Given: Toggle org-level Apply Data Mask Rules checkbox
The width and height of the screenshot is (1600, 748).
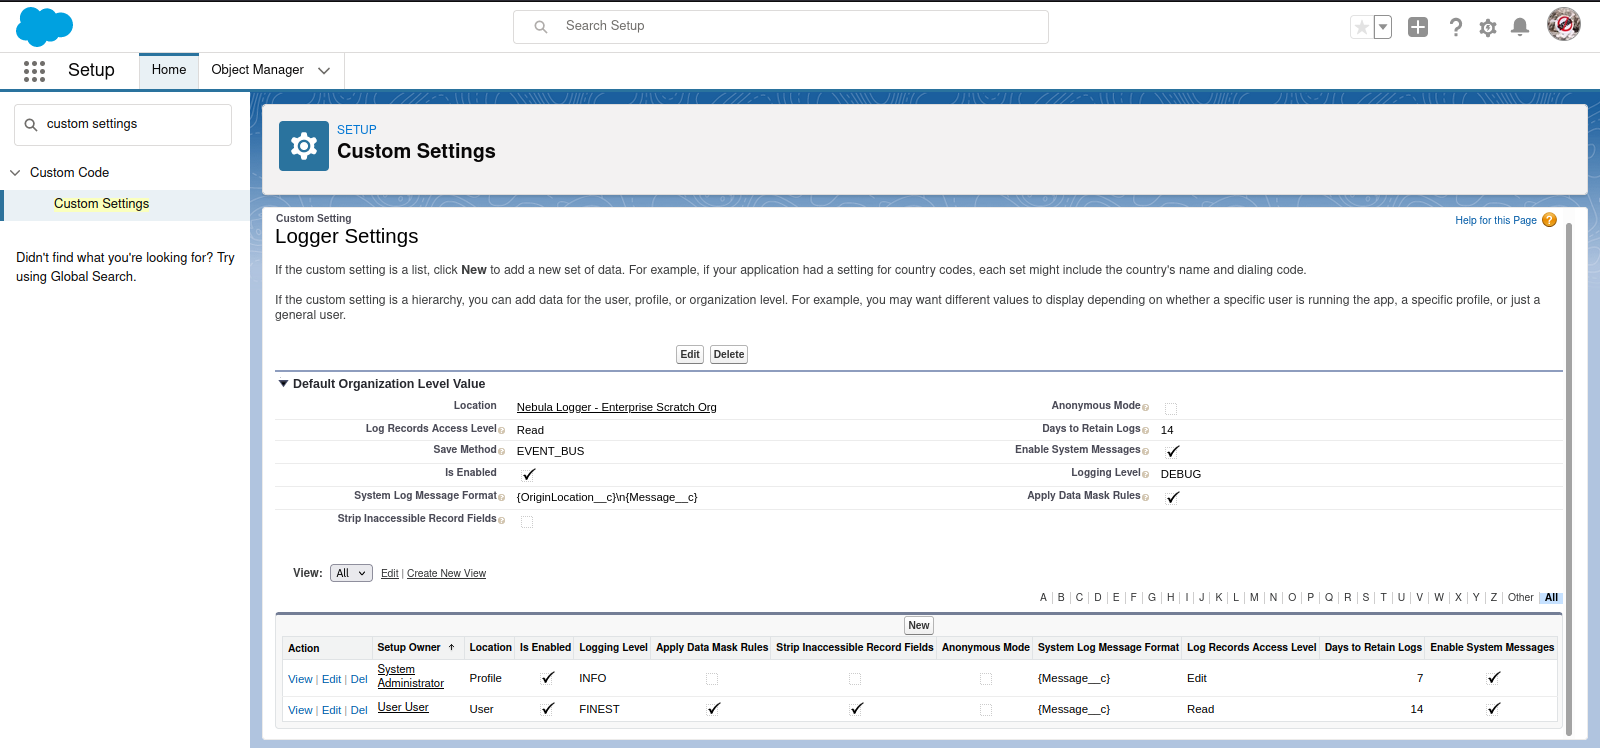Looking at the screenshot, I should tap(1172, 497).
